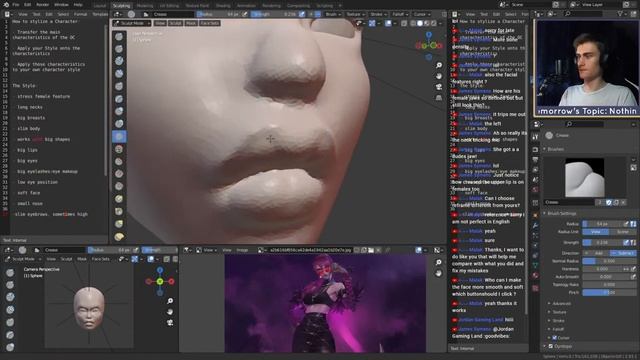Click the pan hand gizmo in main viewport

(x=439, y=76)
